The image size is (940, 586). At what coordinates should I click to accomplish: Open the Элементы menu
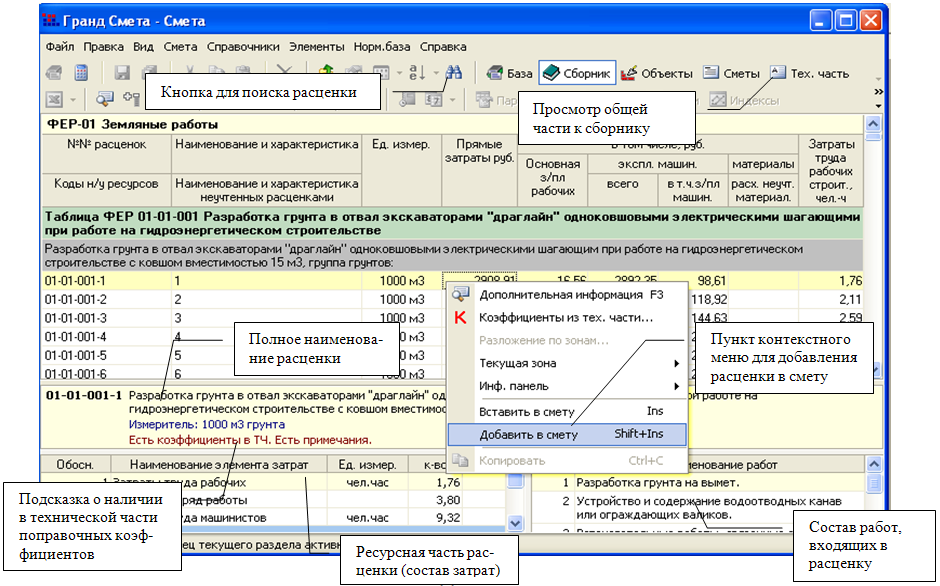click(317, 47)
